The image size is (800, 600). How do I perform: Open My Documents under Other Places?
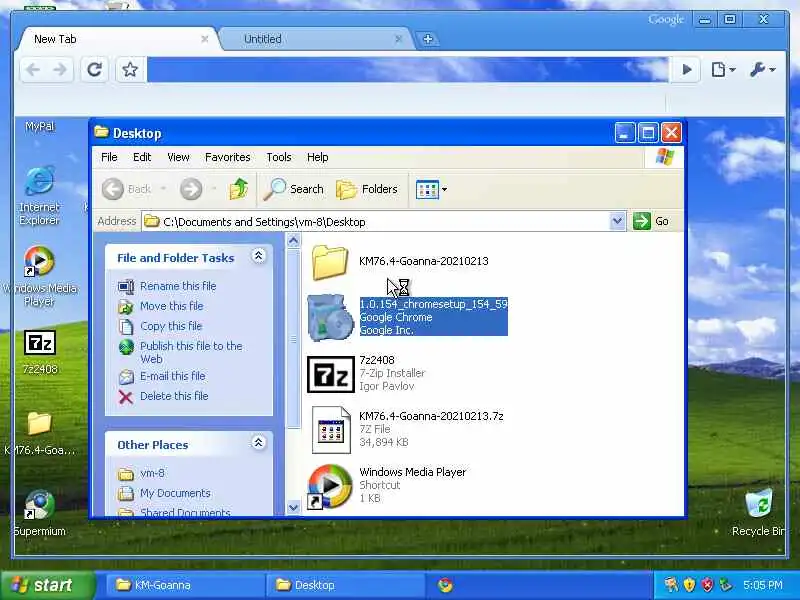coord(175,493)
